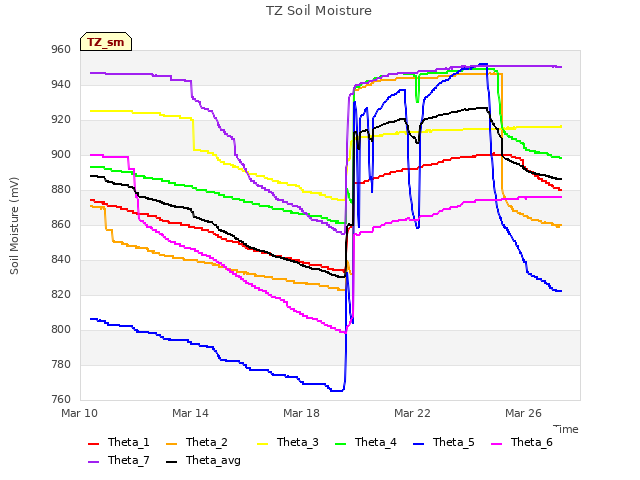Click the 820 y-axis tick label

(x=61, y=295)
